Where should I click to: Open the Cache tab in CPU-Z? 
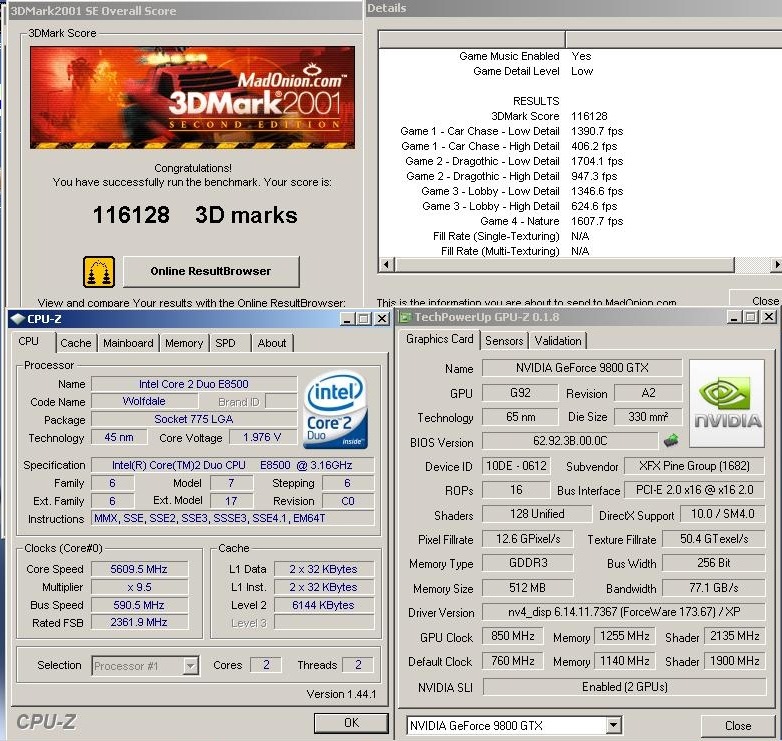(76, 343)
